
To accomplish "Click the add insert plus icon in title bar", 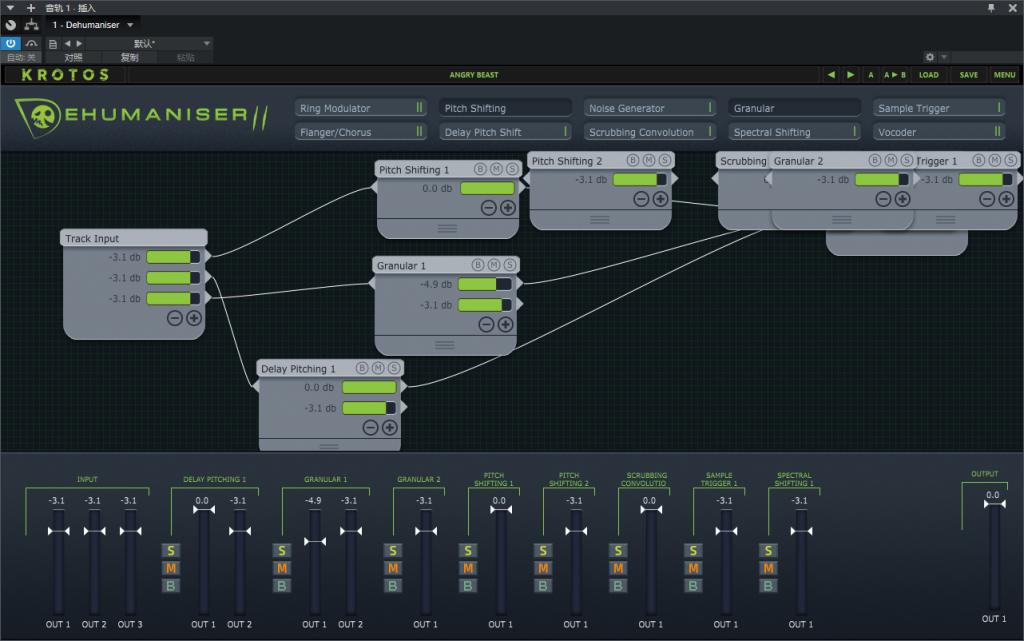I will point(31,8).
